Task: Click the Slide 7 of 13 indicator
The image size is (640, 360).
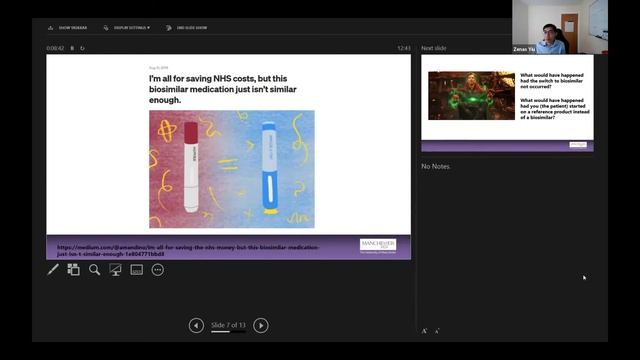Action: [228, 325]
